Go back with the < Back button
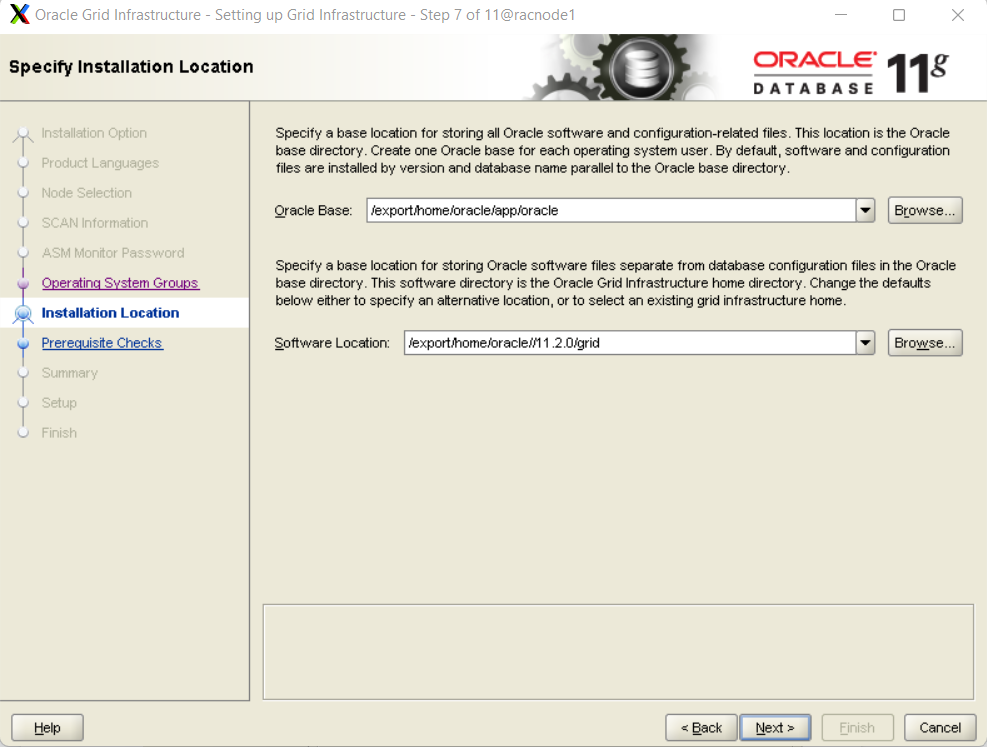The width and height of the screenshot is (987, 747). [701, 727]
